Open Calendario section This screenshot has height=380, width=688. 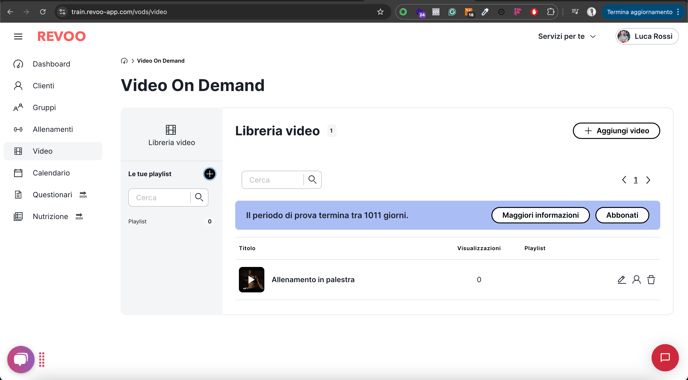53,173
